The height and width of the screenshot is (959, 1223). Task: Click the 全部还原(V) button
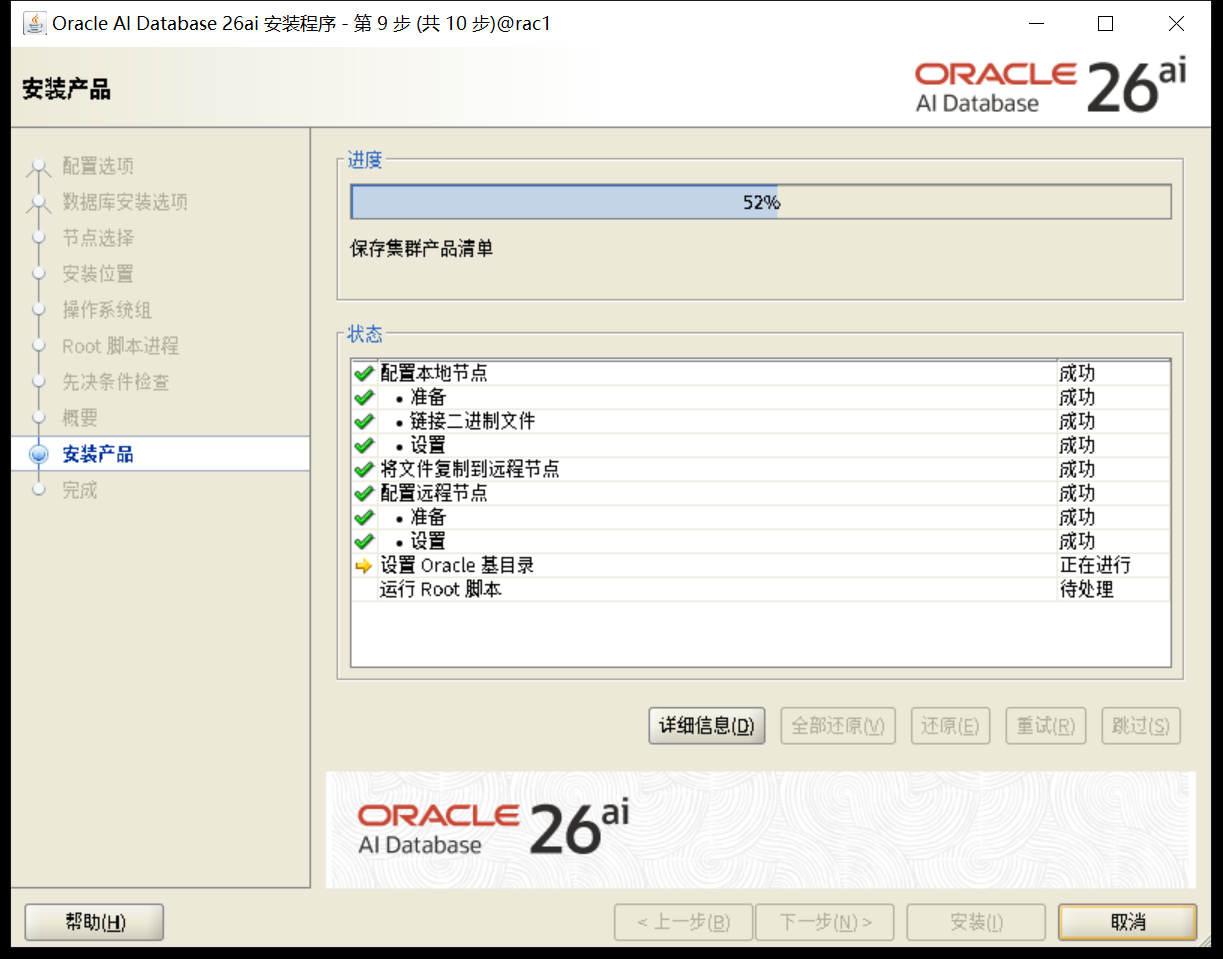pyautogui.click(x=838, y=726)
